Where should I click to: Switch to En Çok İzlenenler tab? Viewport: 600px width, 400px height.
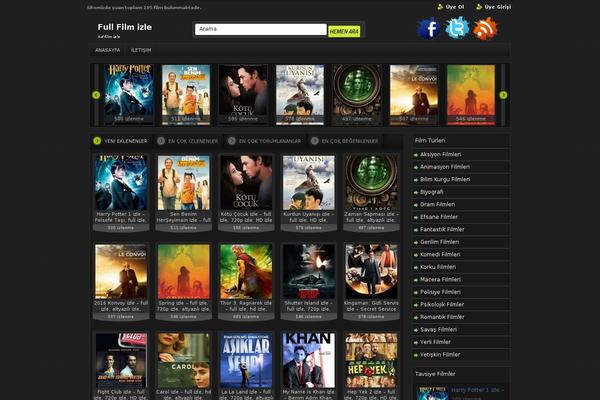click(x=188, y=141)
